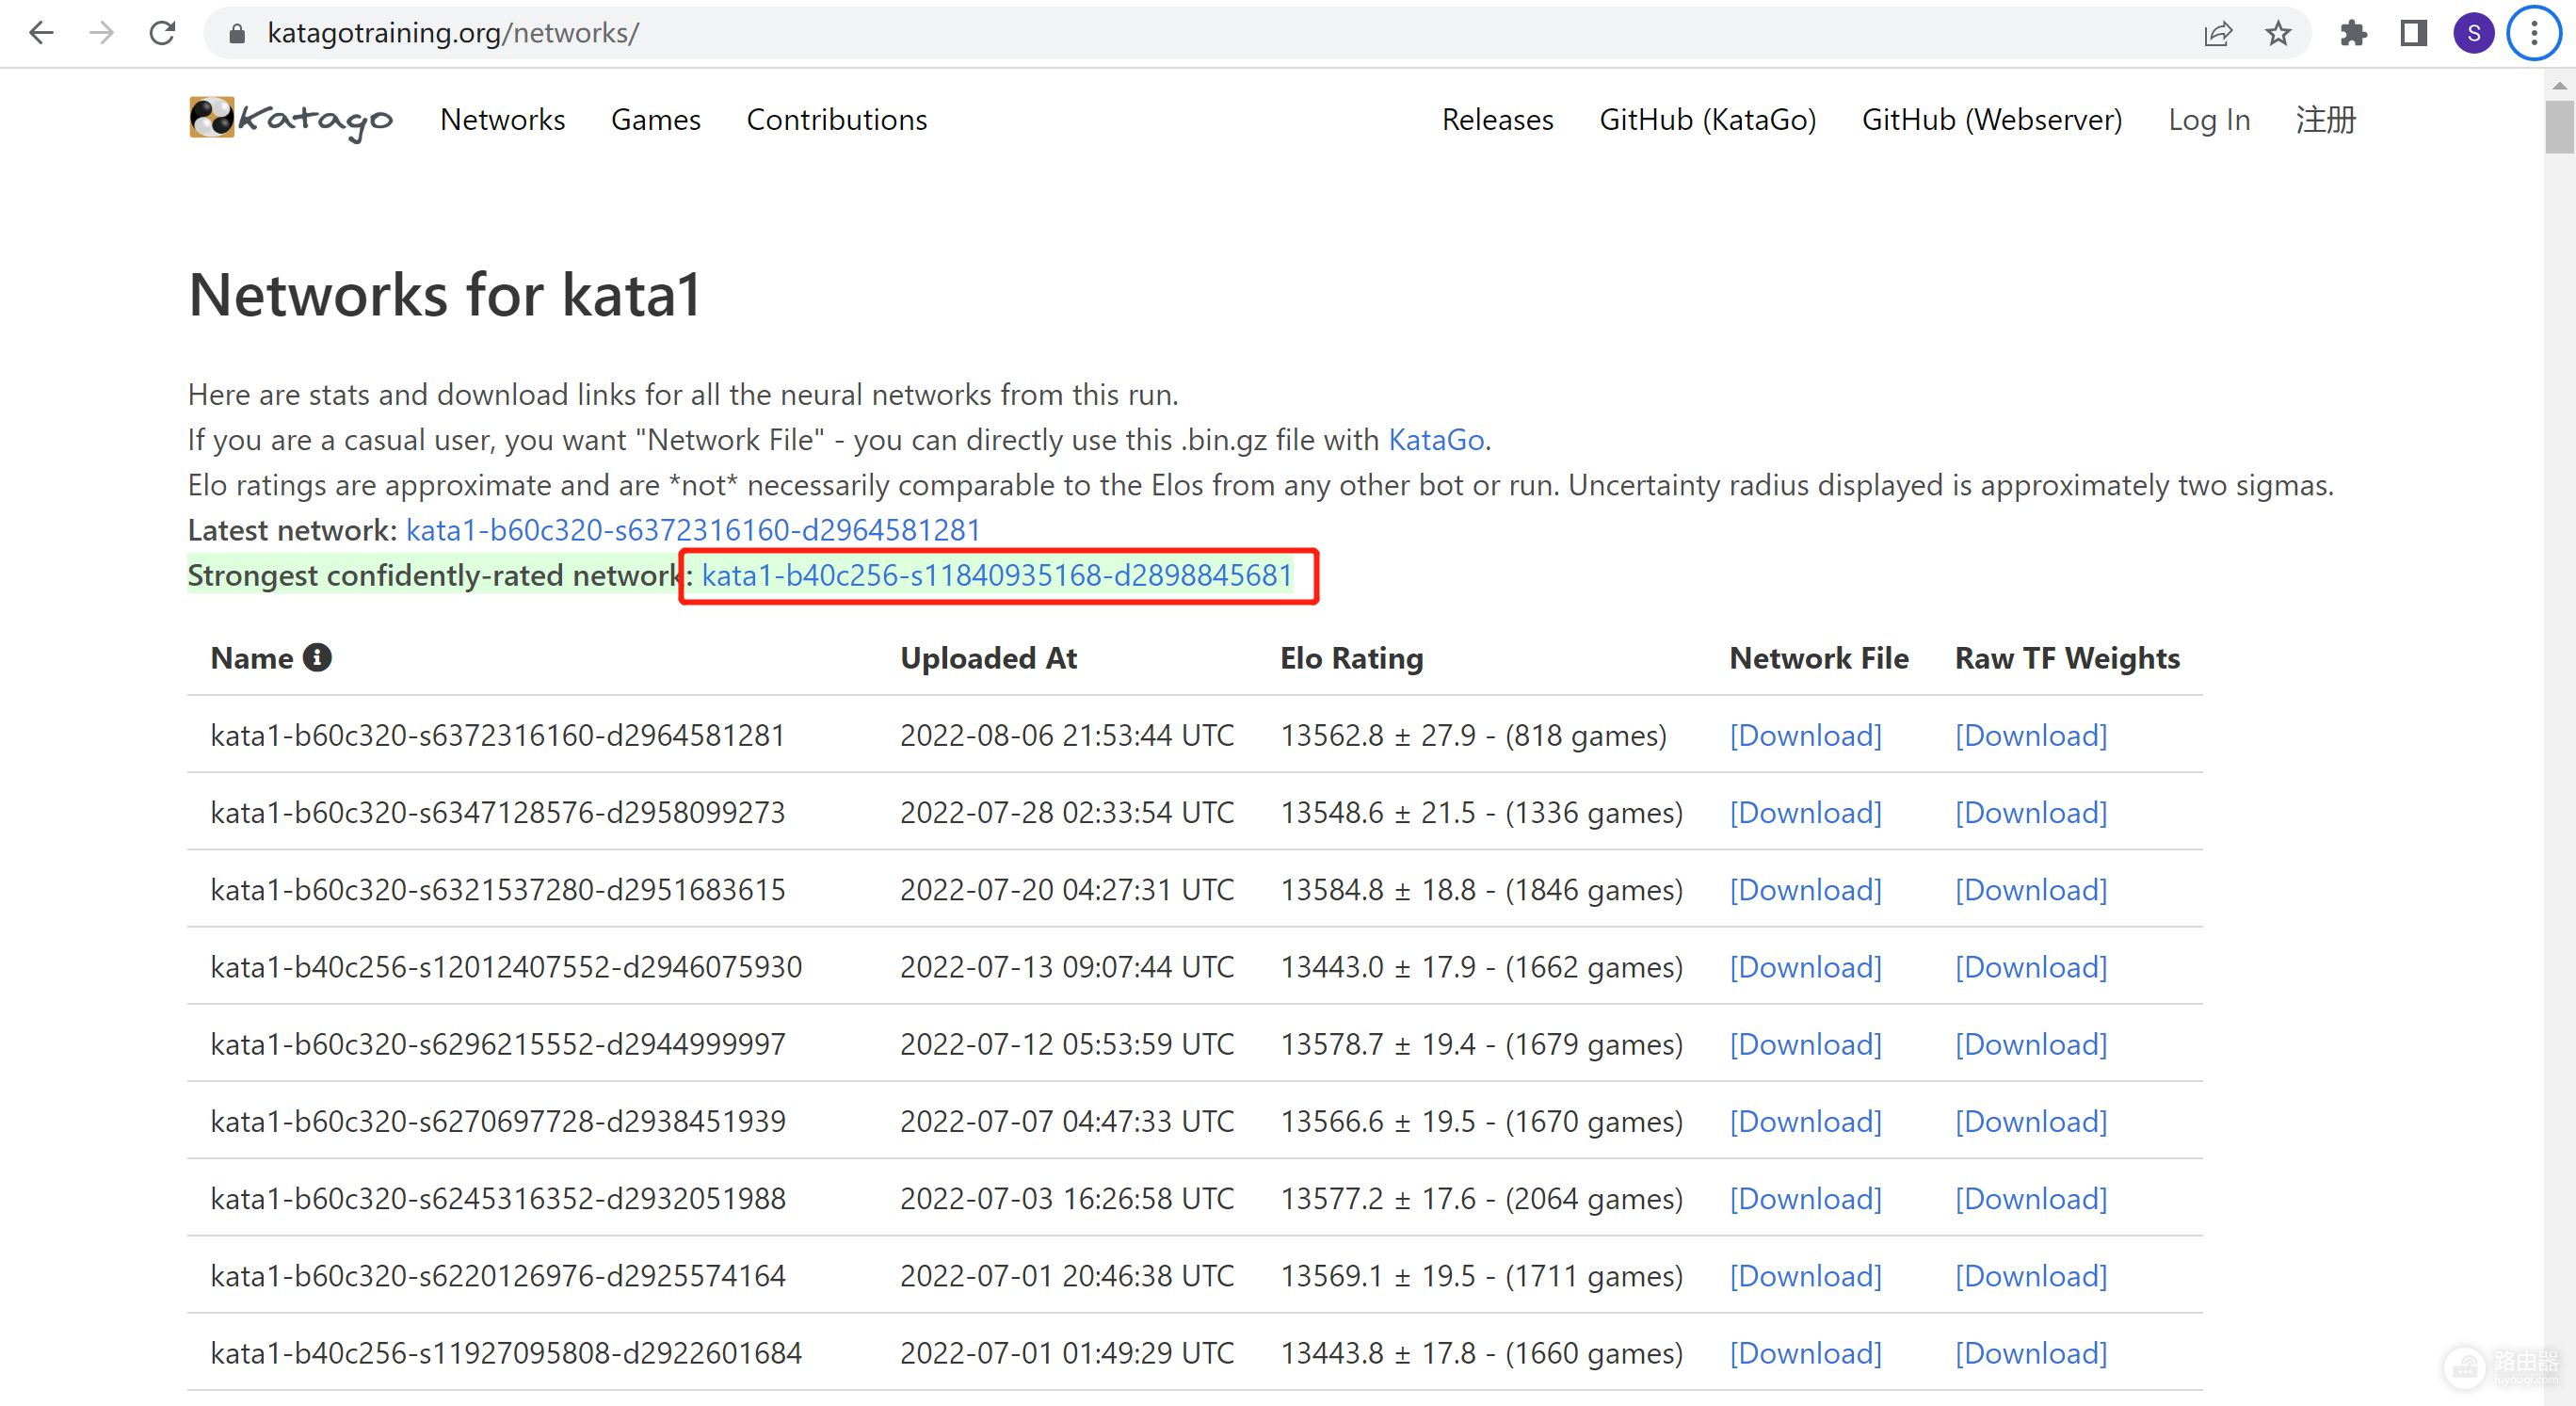Open the extensions puzzle icon

click(2353, 34)
